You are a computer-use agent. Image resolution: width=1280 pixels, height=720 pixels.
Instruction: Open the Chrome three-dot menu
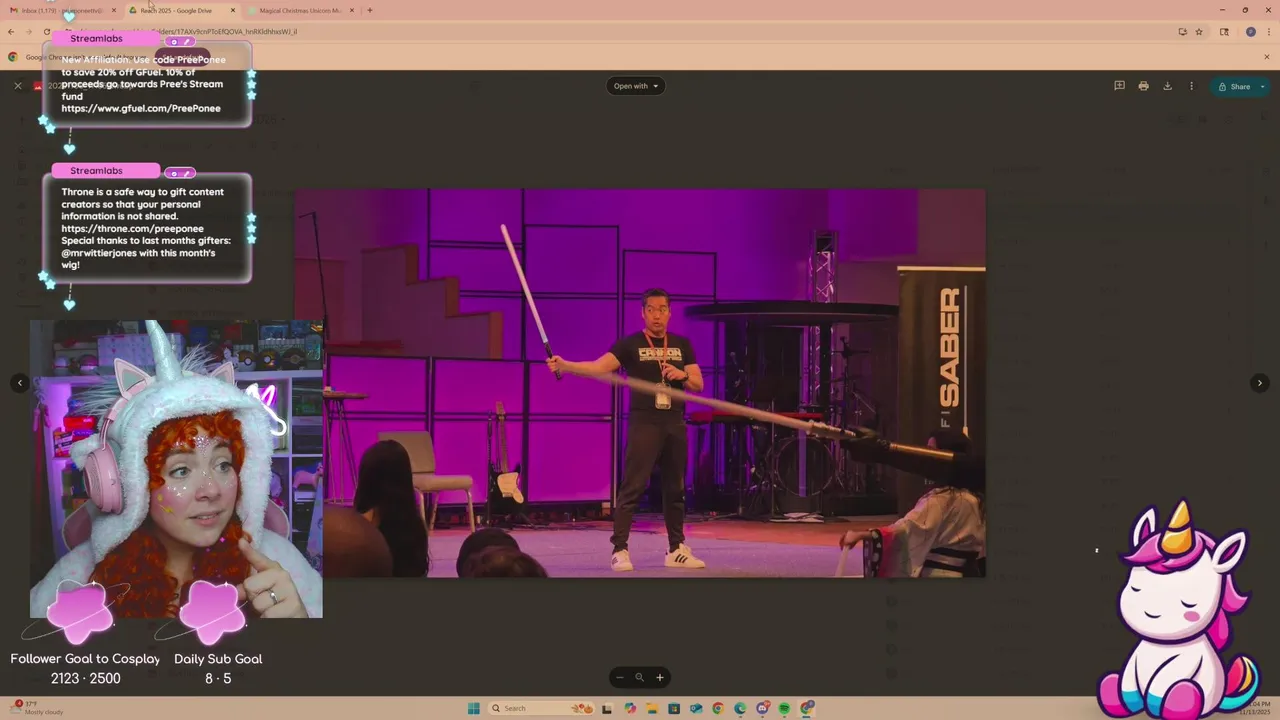[x=1268, y=32]
